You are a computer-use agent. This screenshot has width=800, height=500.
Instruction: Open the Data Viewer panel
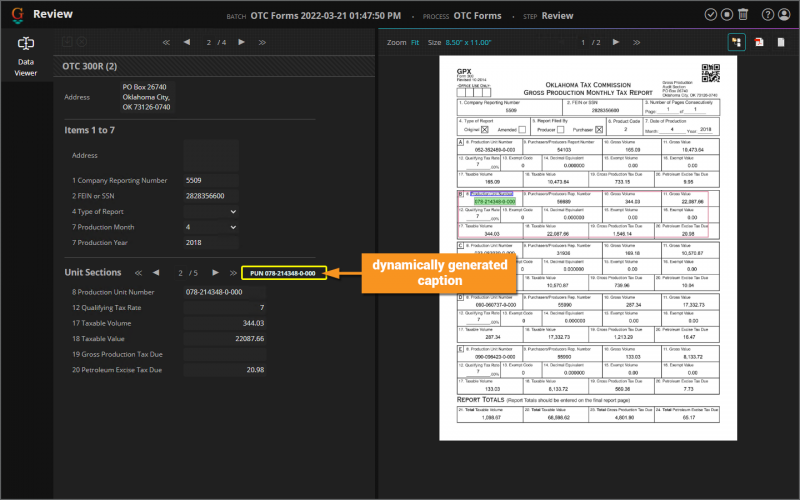click(26, 52)
